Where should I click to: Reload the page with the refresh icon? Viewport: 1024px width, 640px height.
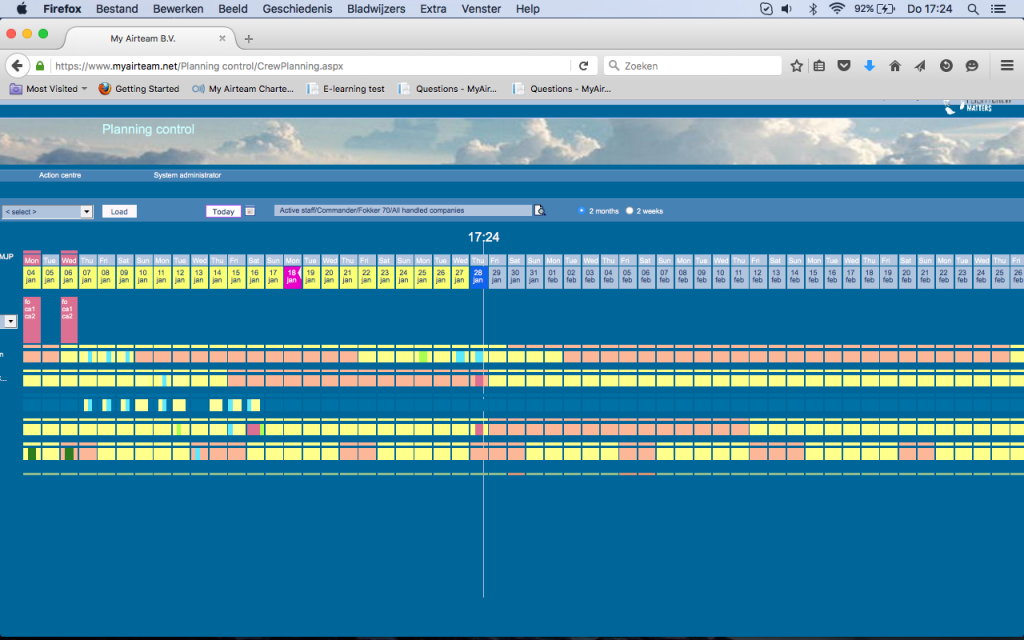[x=584, y=66]
